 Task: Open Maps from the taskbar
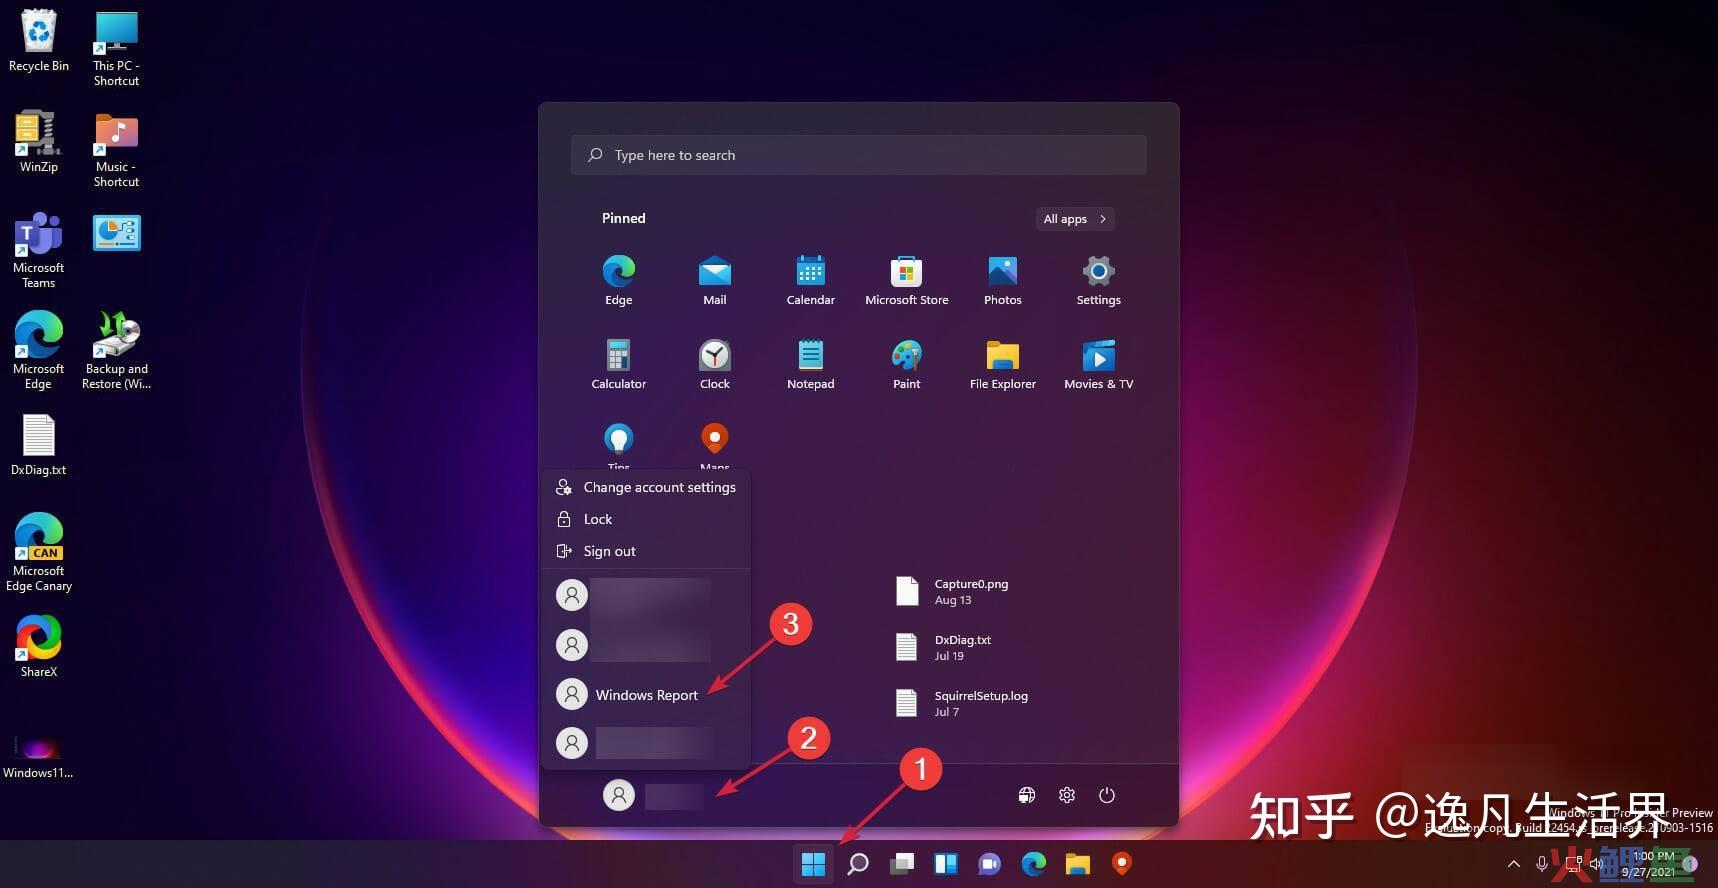pyautogui.click(x=1122, y=863)
